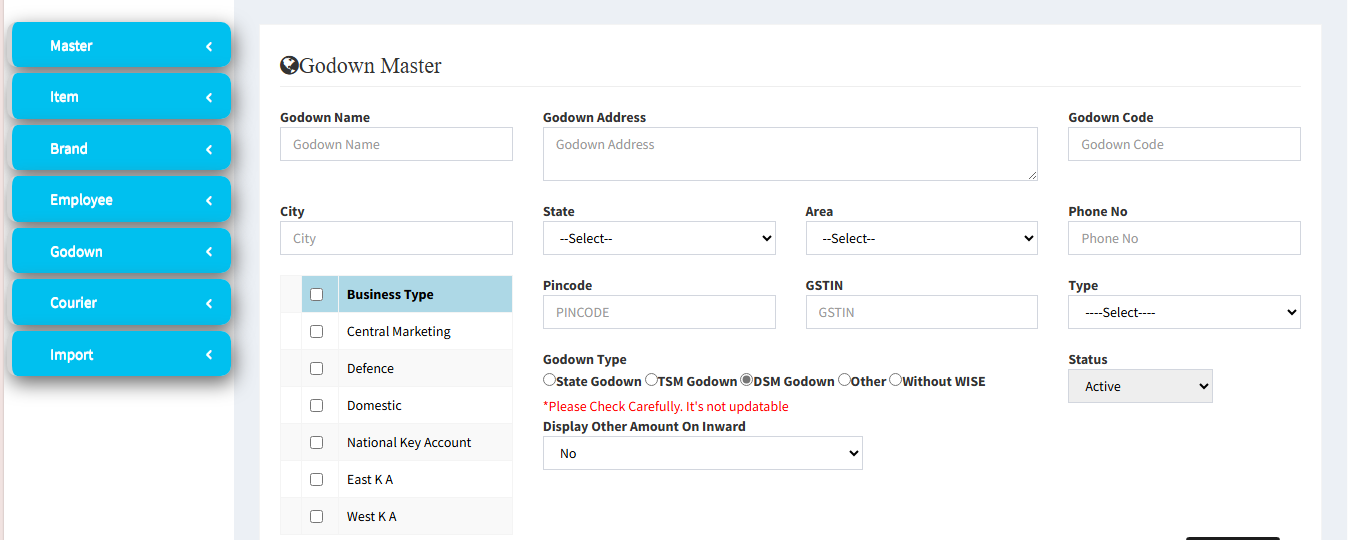Tick the Central Marketing checkbox

pyautogui.click(x=317, y=332)
